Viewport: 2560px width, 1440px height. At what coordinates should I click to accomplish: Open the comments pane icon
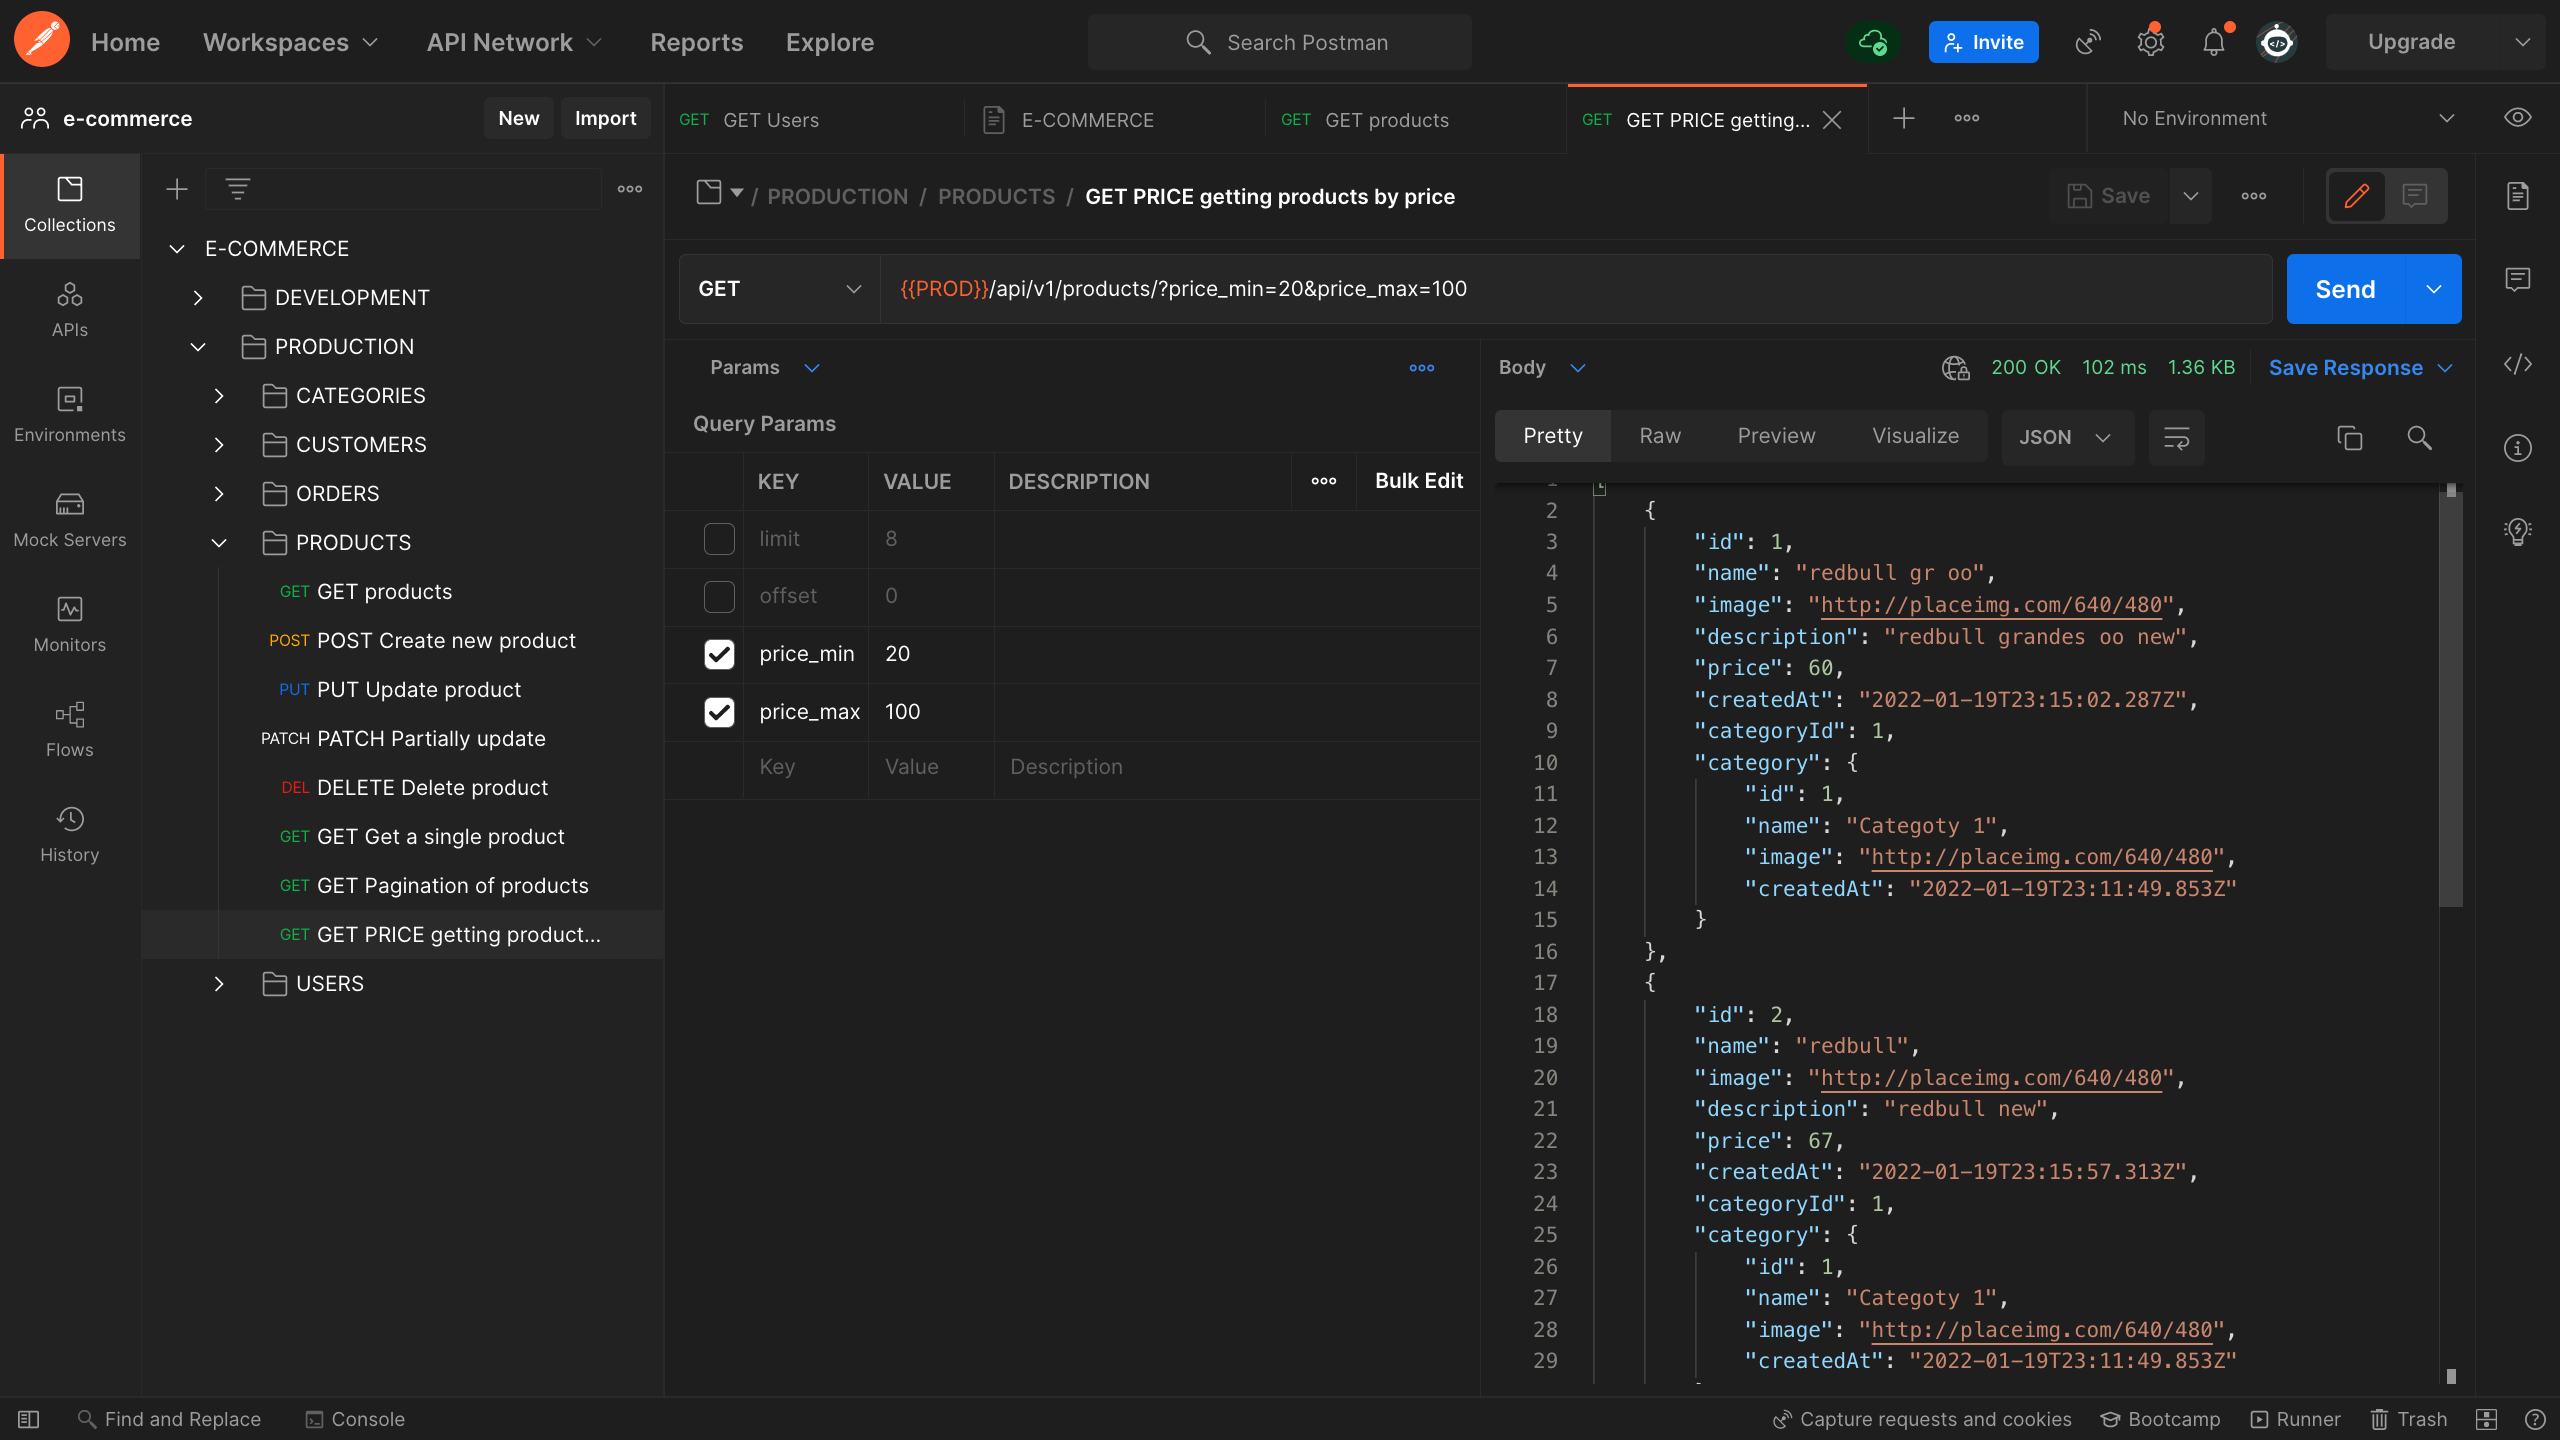click(x=2518, y=280)
